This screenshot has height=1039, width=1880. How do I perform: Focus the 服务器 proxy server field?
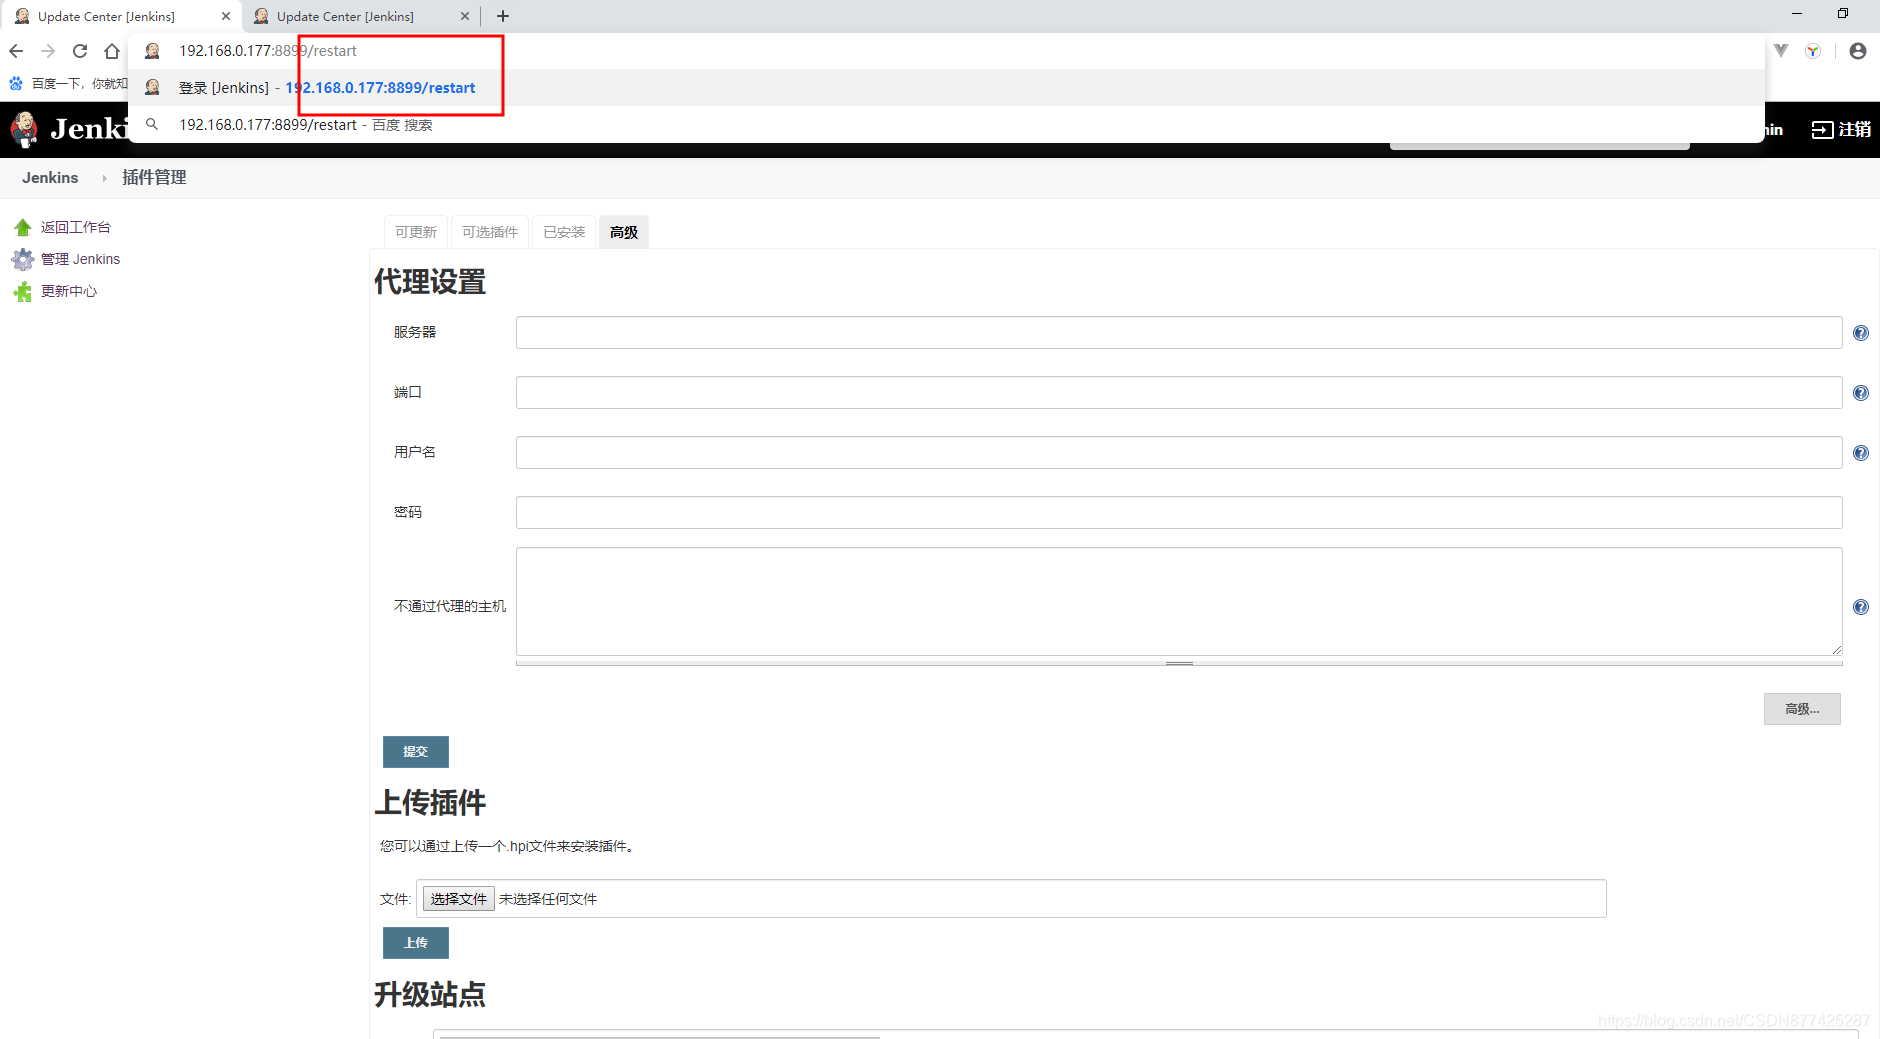[x=1179, y=333]
